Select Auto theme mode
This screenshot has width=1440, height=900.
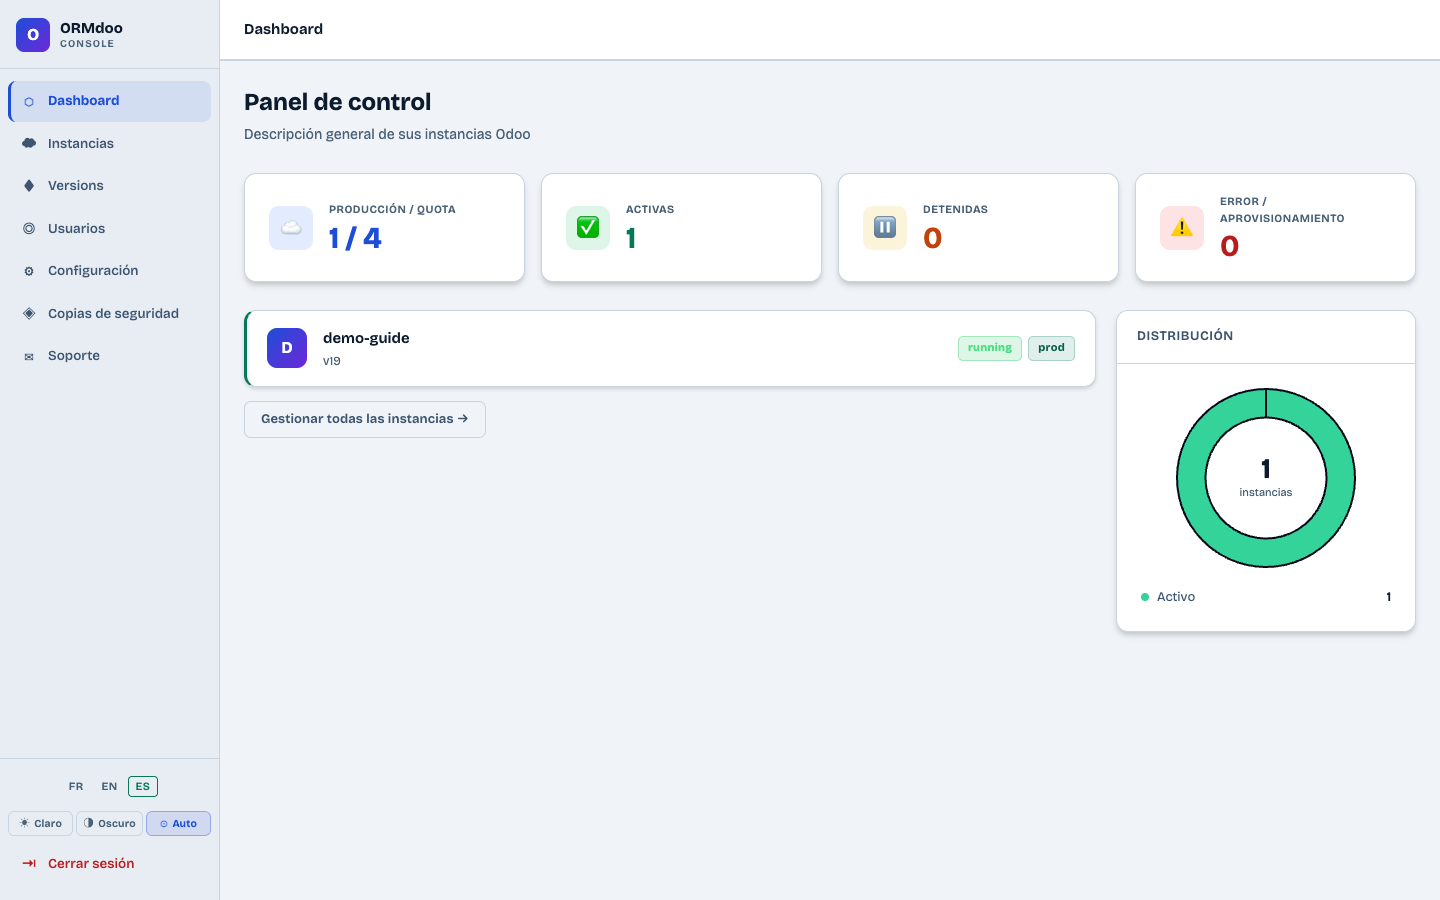pos(178,824)
